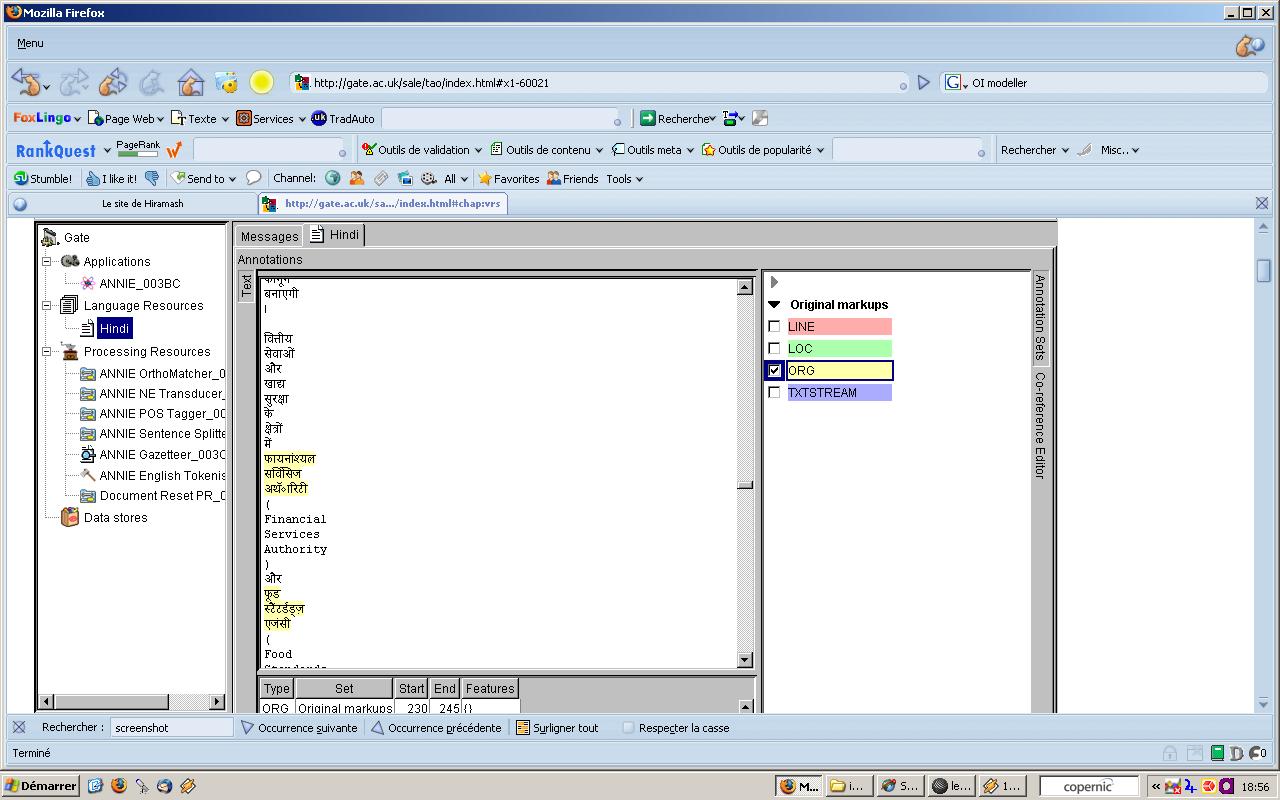Viewport: 1280px width, 800px height.
Task: Open the home page fox icon
Action: point(190,82)
